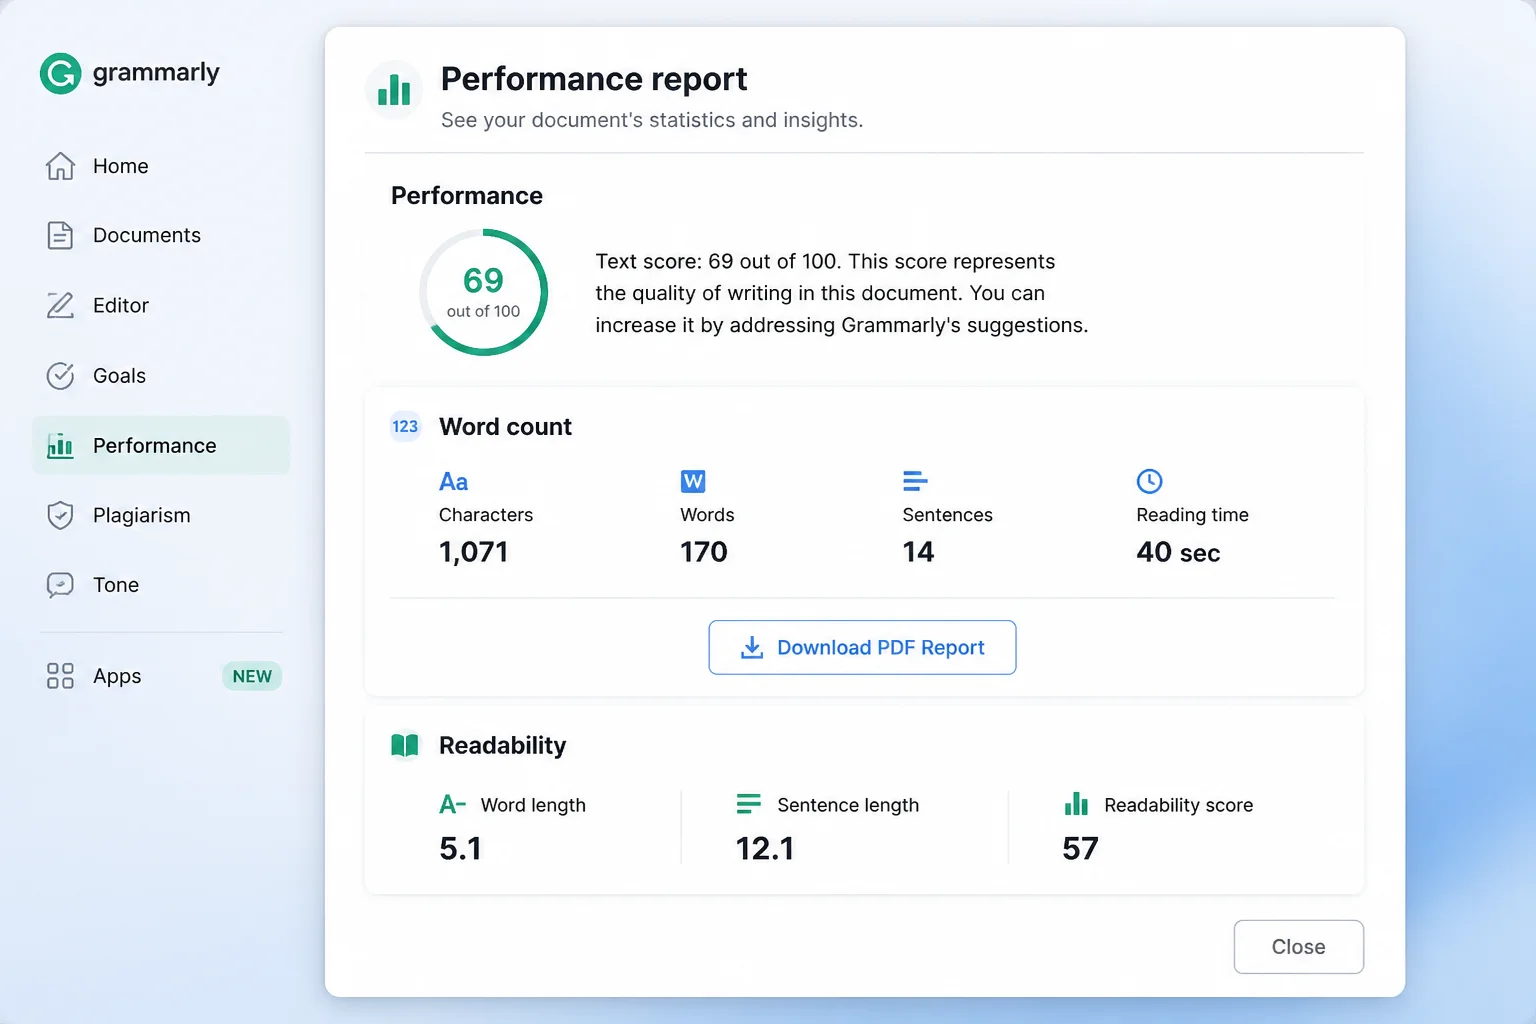Click the Grammarly logo icon
The image size is (1536, 1024).
click(x=60, y=73)
